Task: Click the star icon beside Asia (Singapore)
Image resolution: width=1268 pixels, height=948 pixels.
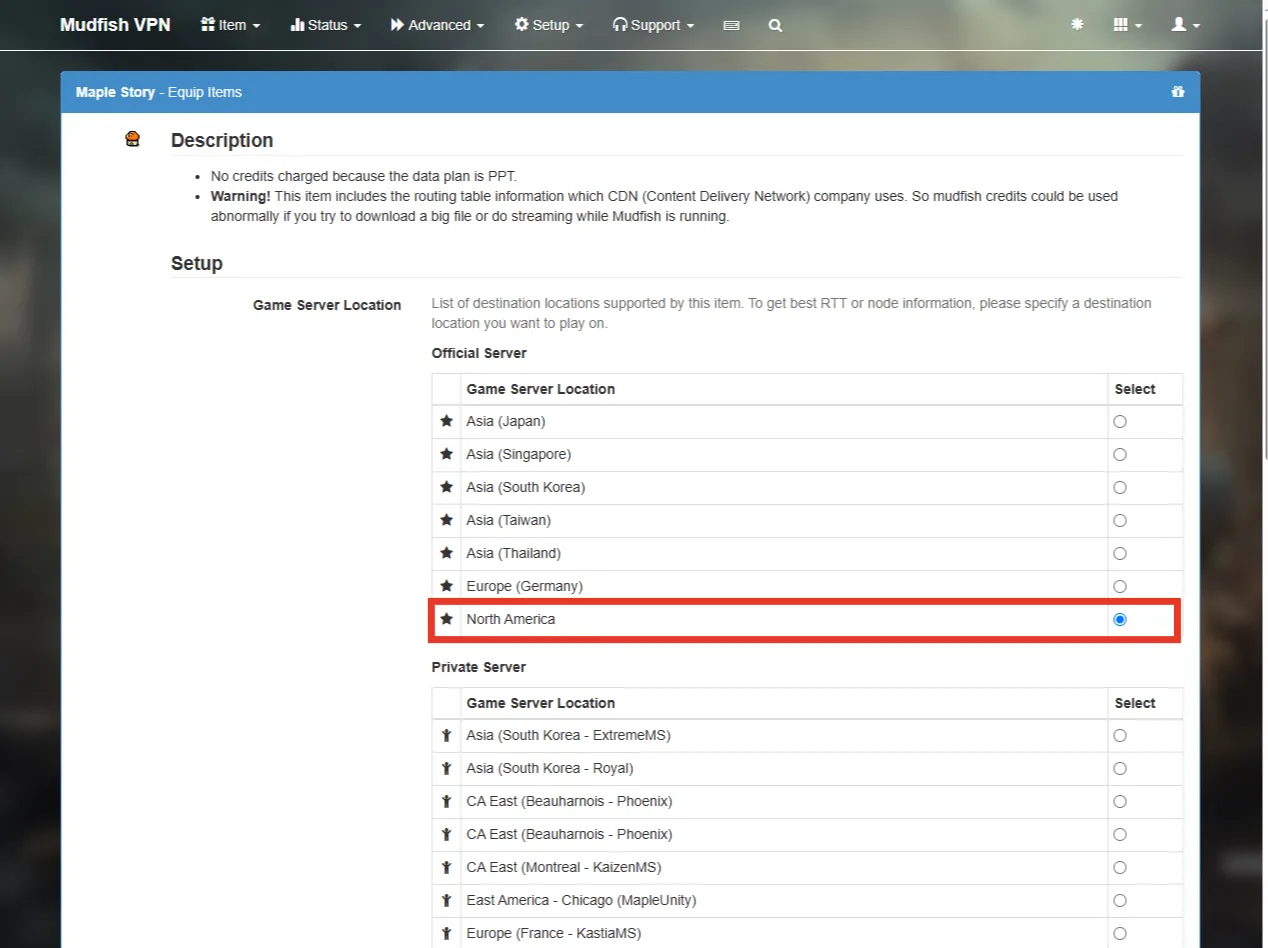Action: (447, 454)
